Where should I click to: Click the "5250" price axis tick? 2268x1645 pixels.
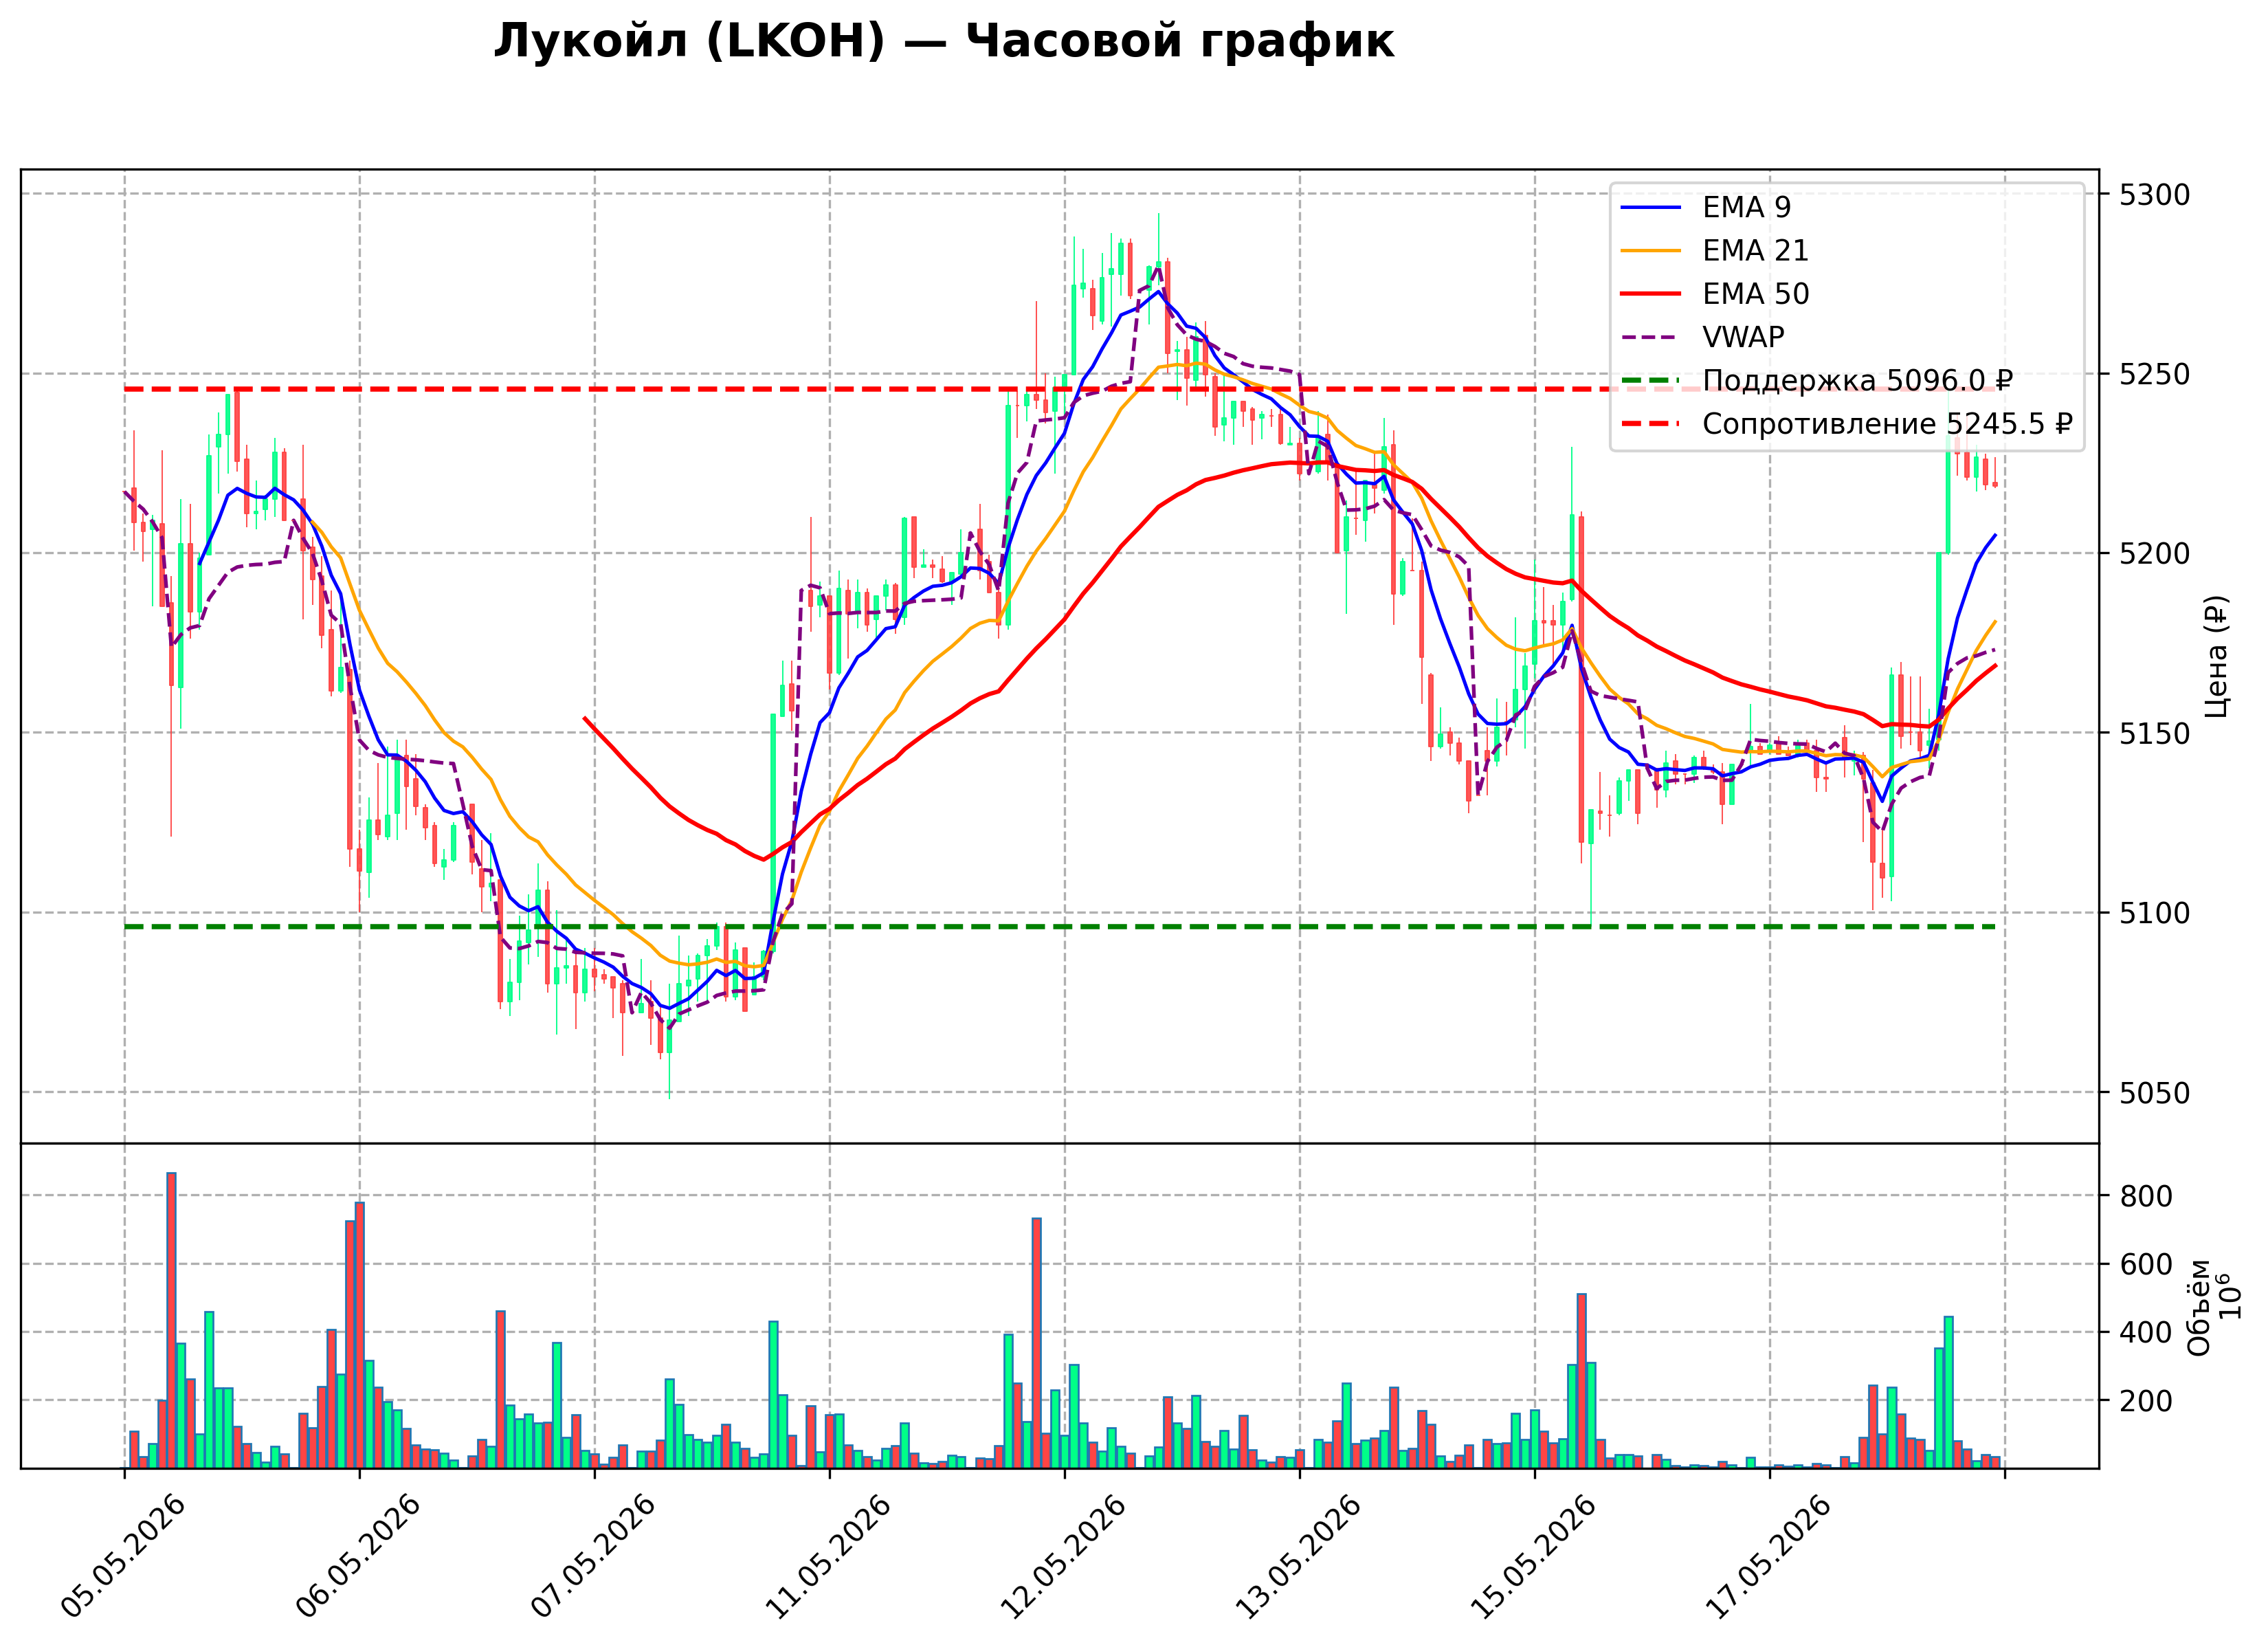pos(2154,375)
